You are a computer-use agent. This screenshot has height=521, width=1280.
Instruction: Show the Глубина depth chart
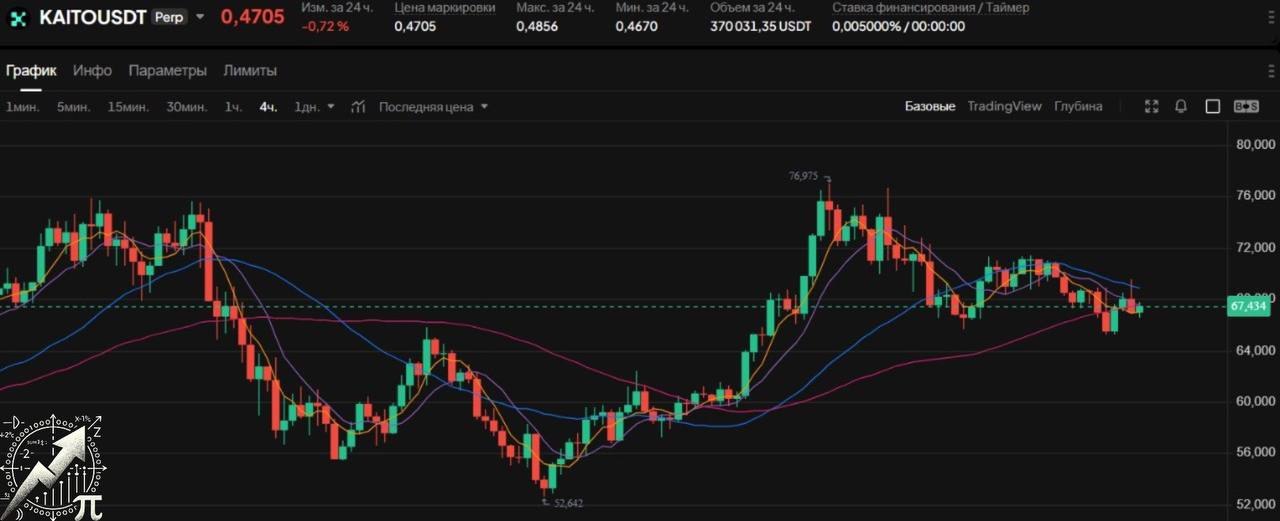pos(1078,106)
